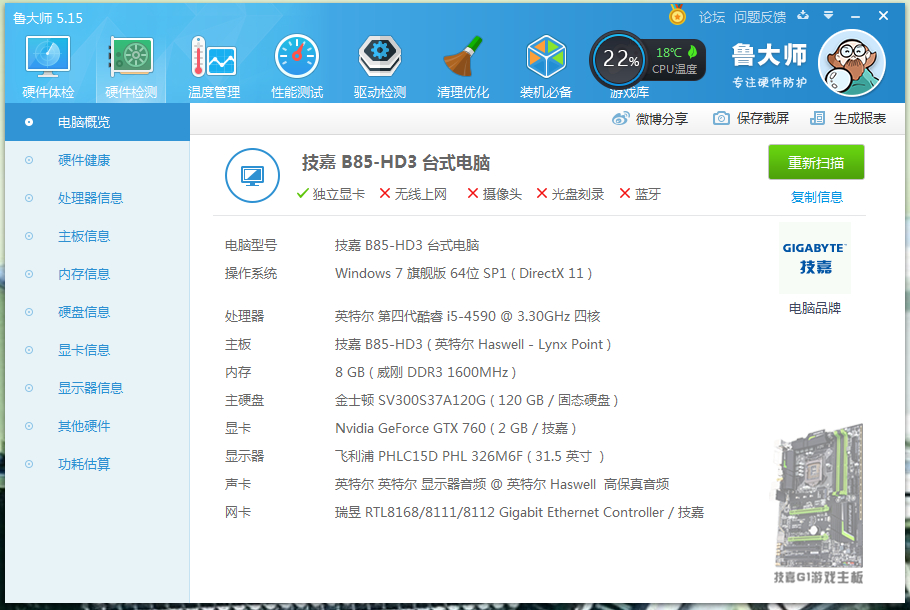Click the 独立显卡 checkmark status
Screen dimensions: 910x610
pos(330,194)
